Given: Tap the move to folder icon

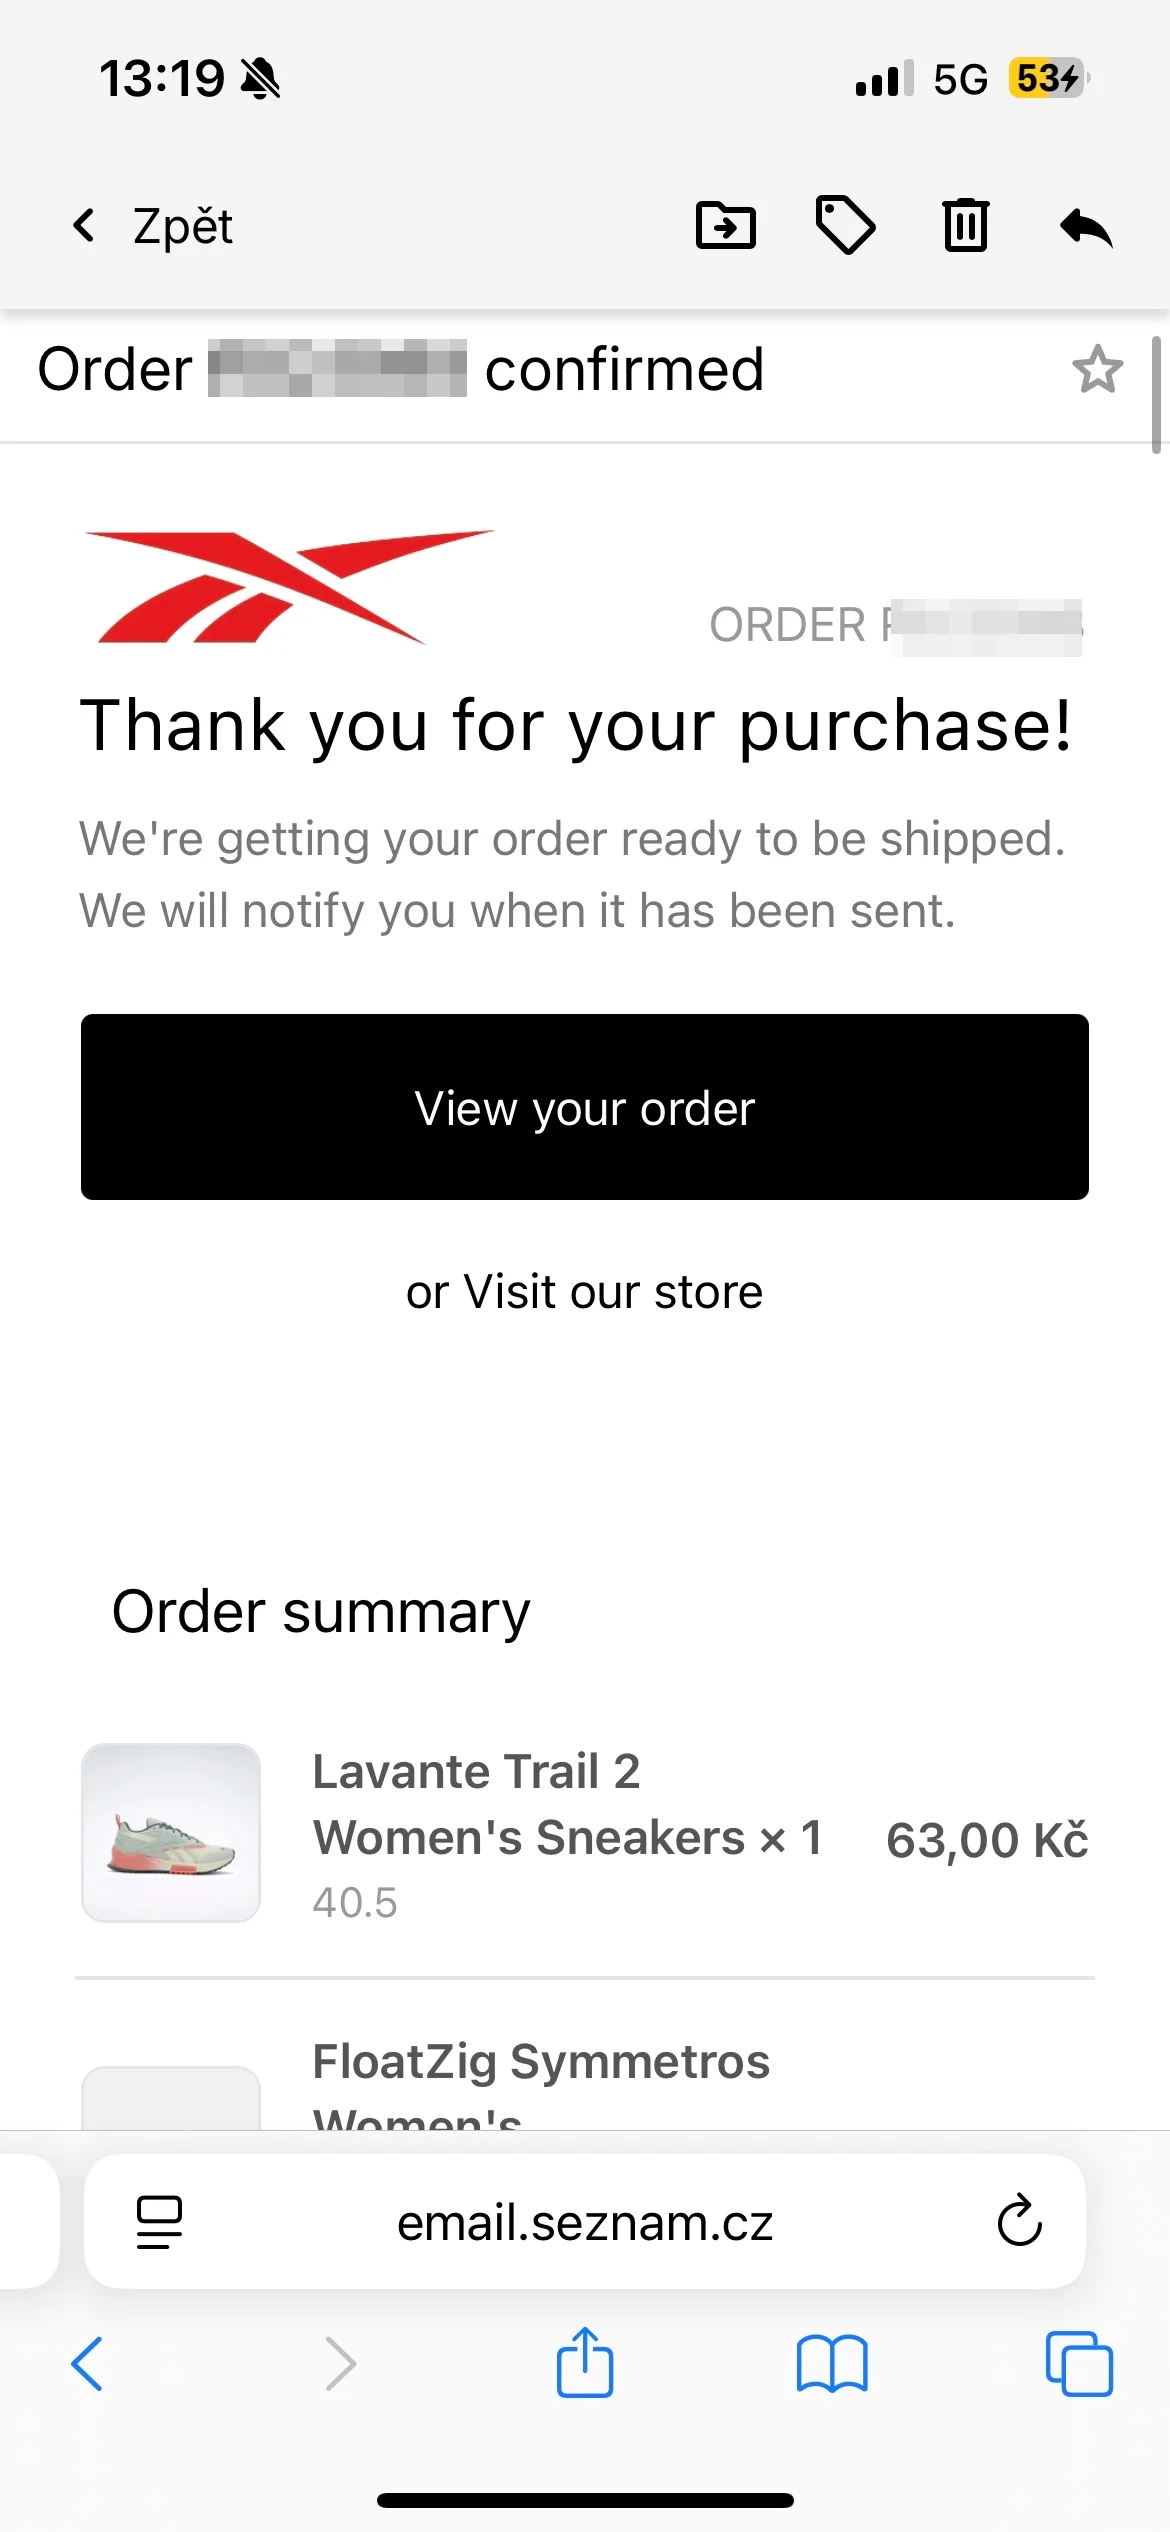Looking at the screenshot, I should point(726,225).
